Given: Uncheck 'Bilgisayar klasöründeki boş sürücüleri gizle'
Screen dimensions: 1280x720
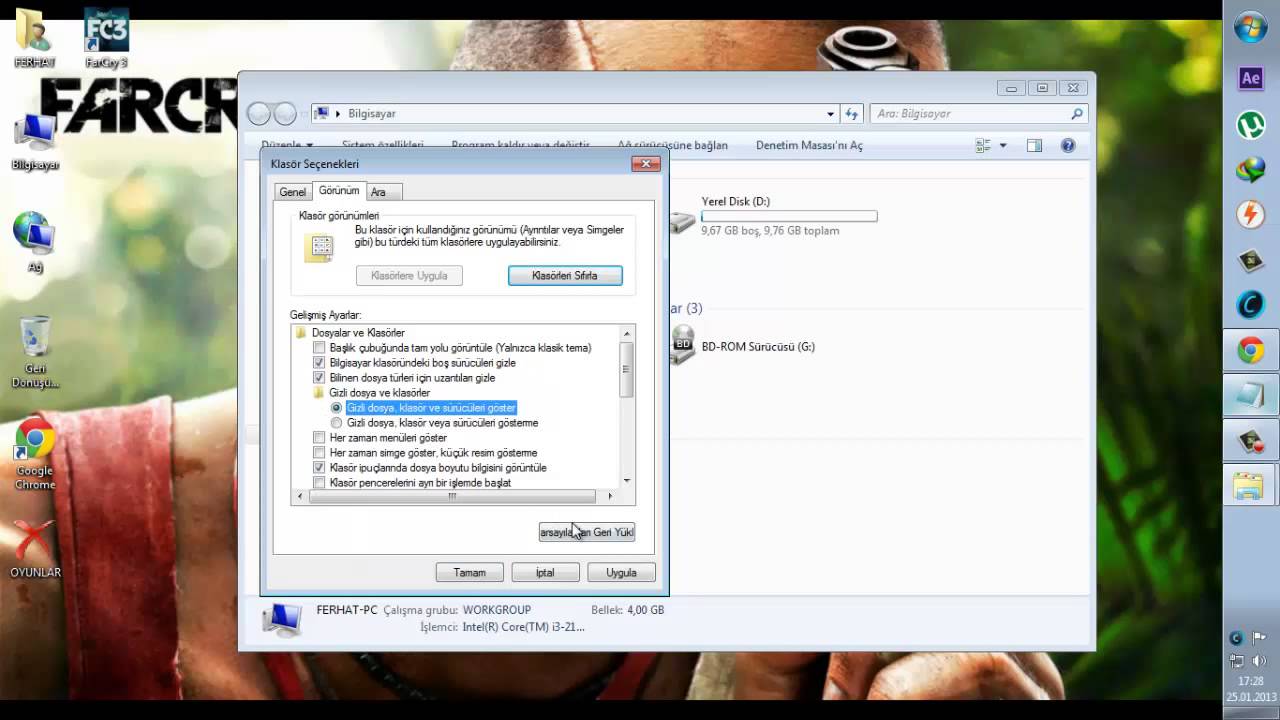Looking at the screenshot, I should 319,362.
